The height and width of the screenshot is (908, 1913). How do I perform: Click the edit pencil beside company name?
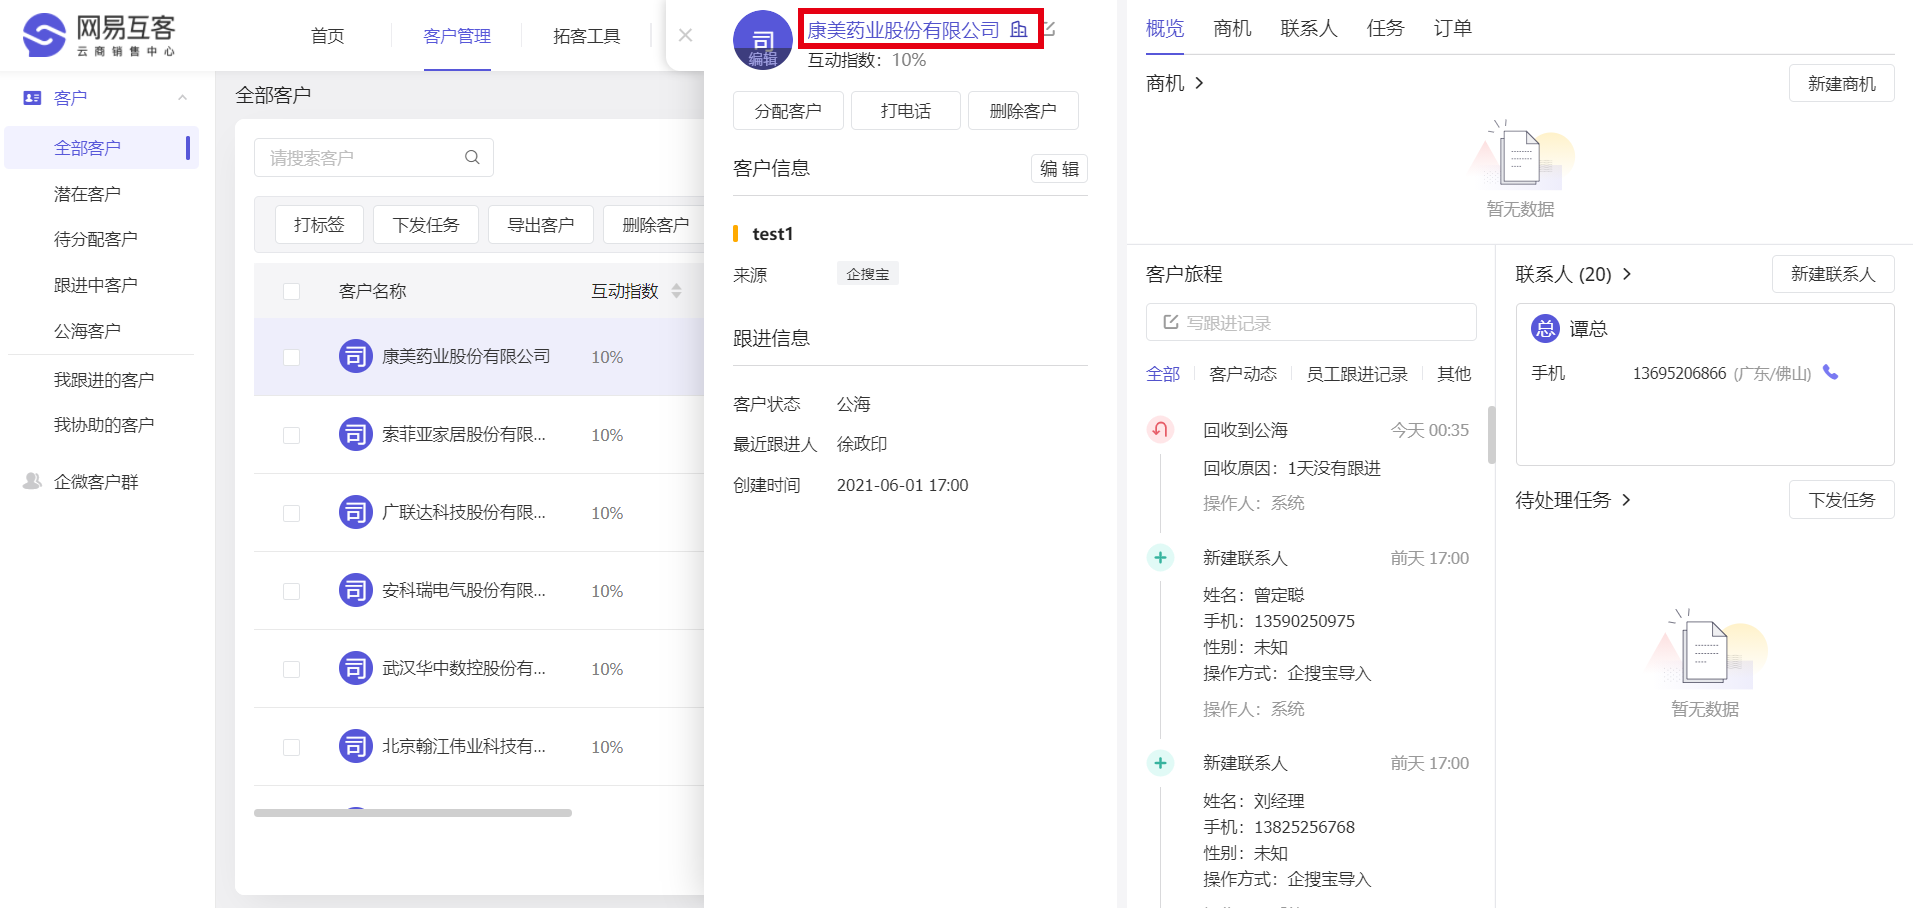[1050, 29]
